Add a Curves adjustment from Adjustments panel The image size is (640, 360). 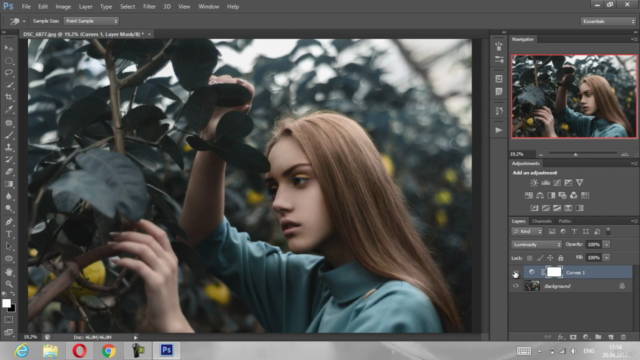(x=557, y=183)
